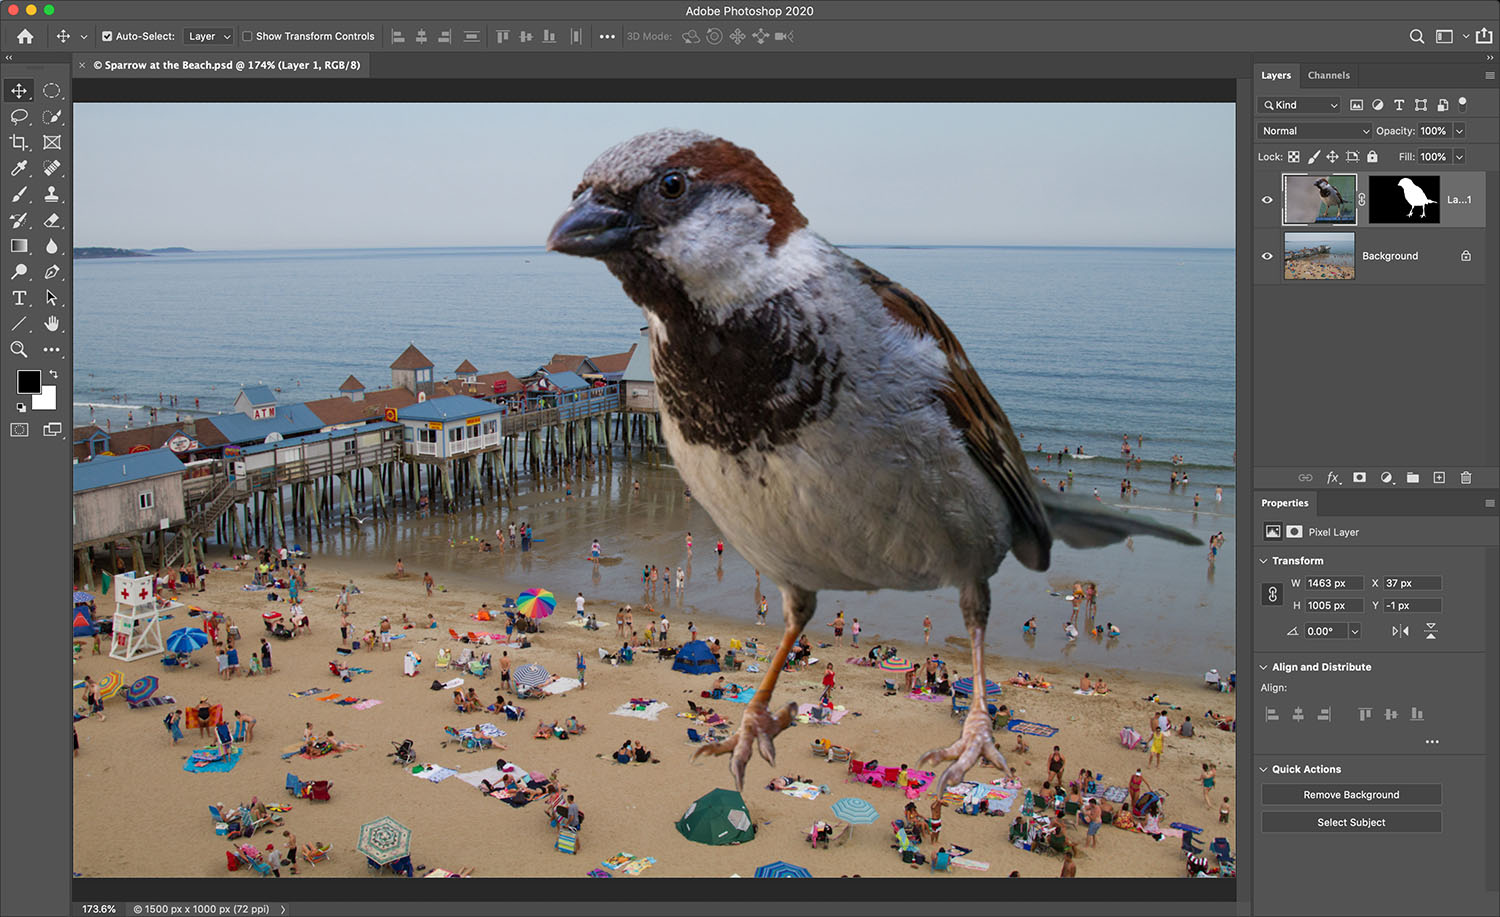Click the background white color swatch
Viewport: 1500px width, 917px height.
(x=47, y=401)
